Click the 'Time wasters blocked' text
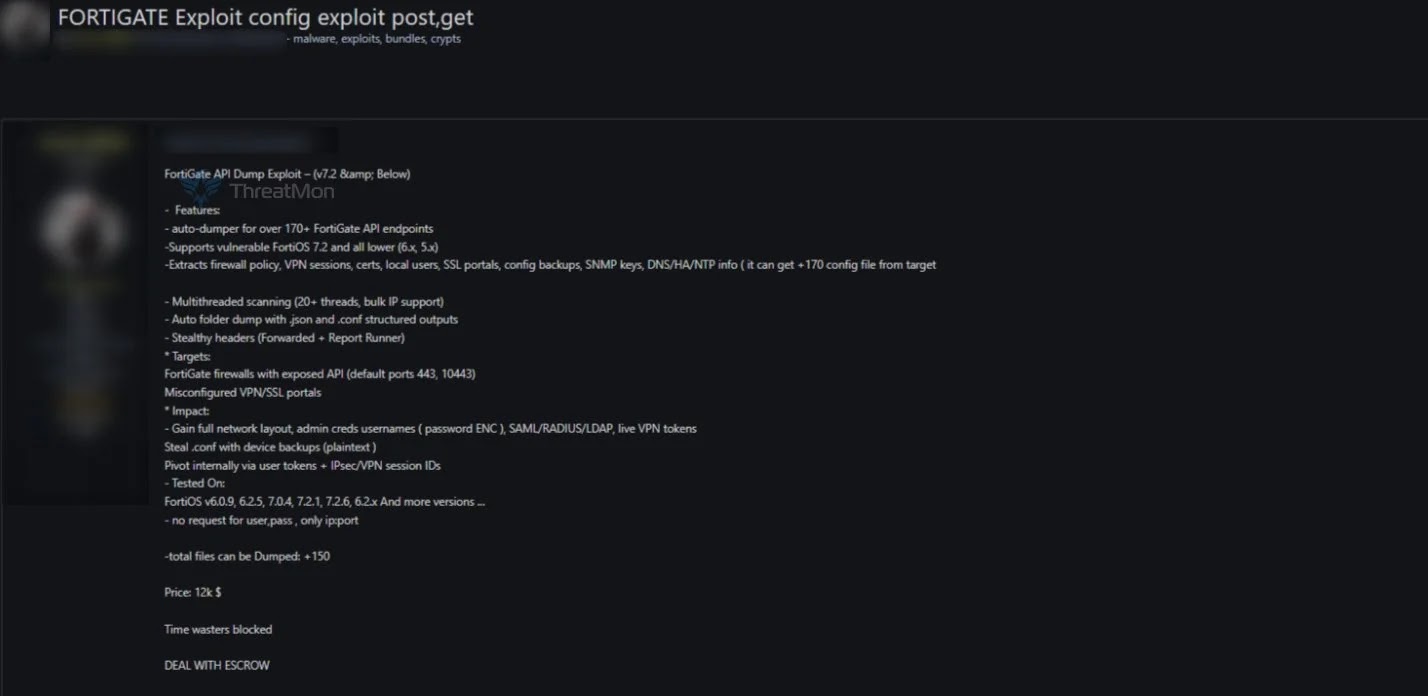1428x696 pixels. coord(218,629)
